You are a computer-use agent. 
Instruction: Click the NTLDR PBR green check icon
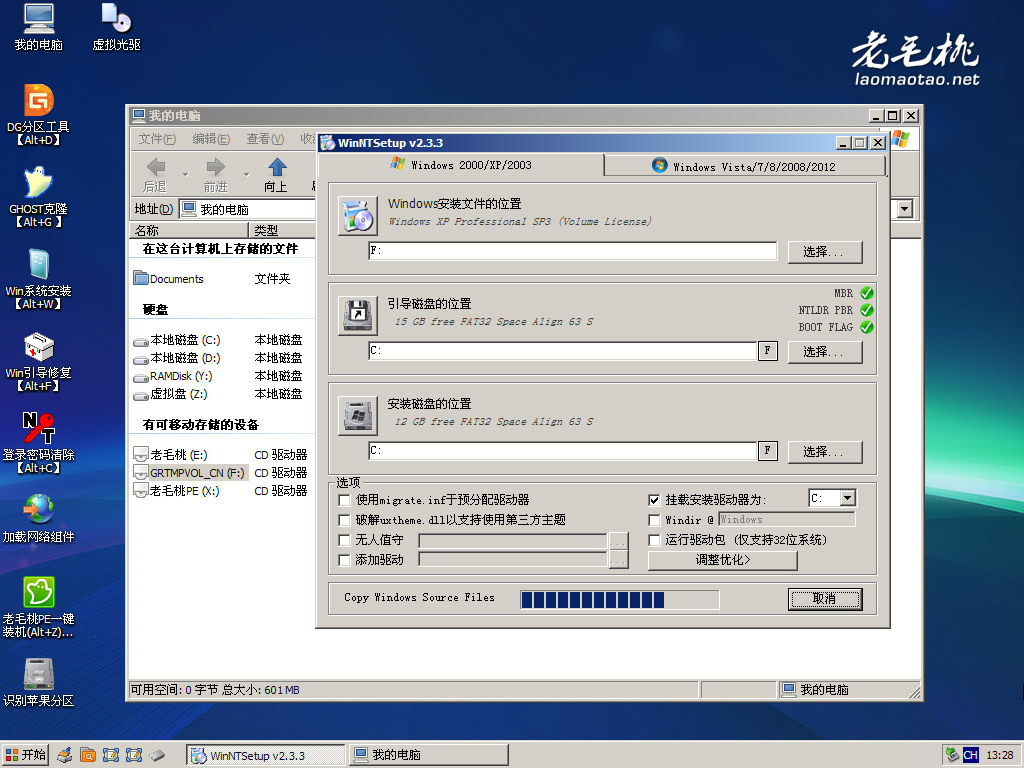[x=867, y=310]
